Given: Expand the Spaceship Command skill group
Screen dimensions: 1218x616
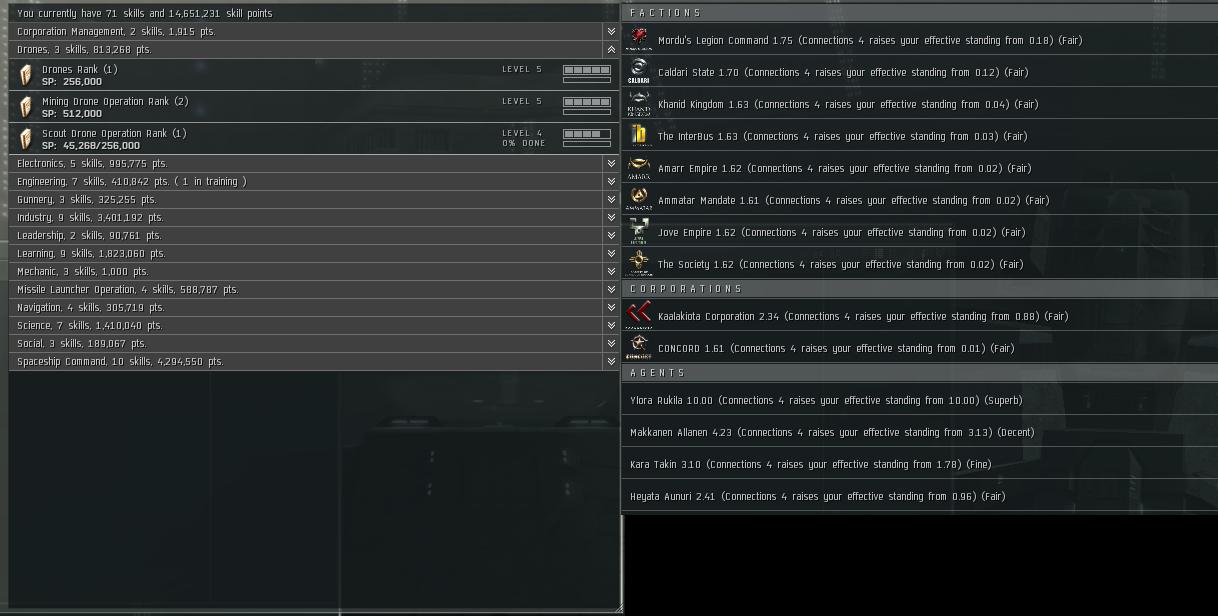Looking at the screenshot, I should [x=611, y=362].
